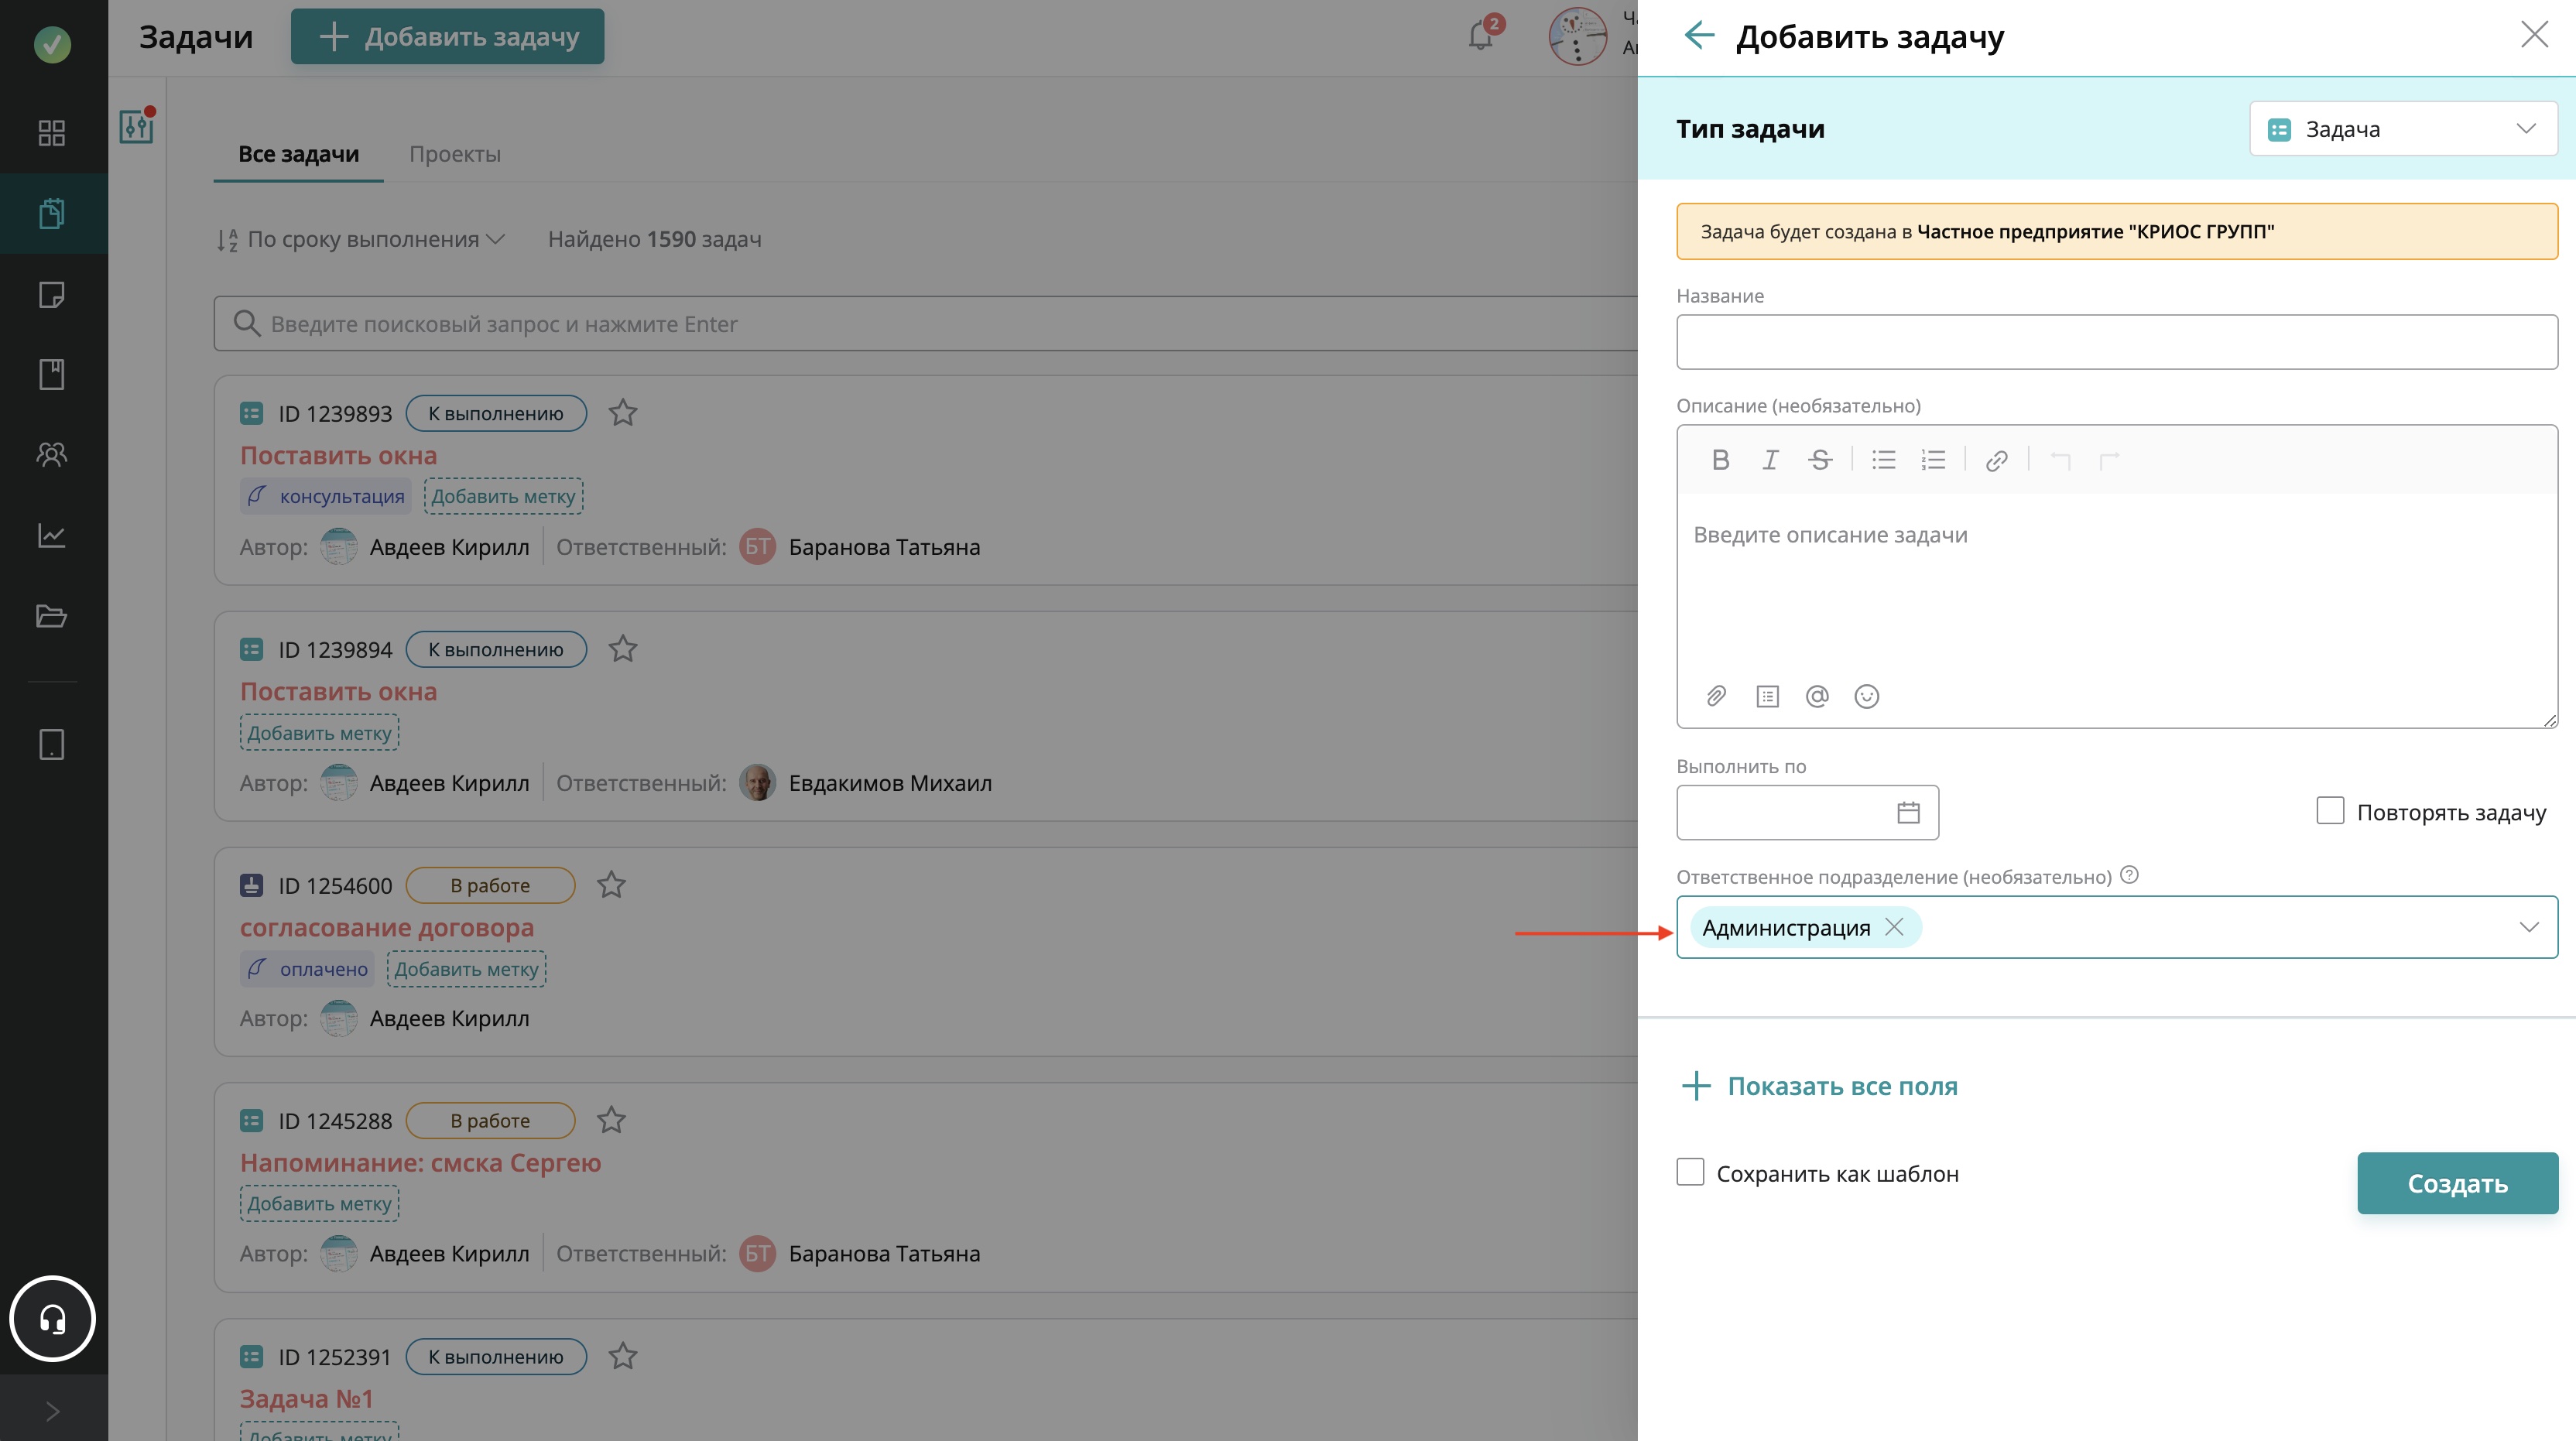Open the Тип задачи dropdown
The image size is (2576, 1441).
[x=2402, y=129]
